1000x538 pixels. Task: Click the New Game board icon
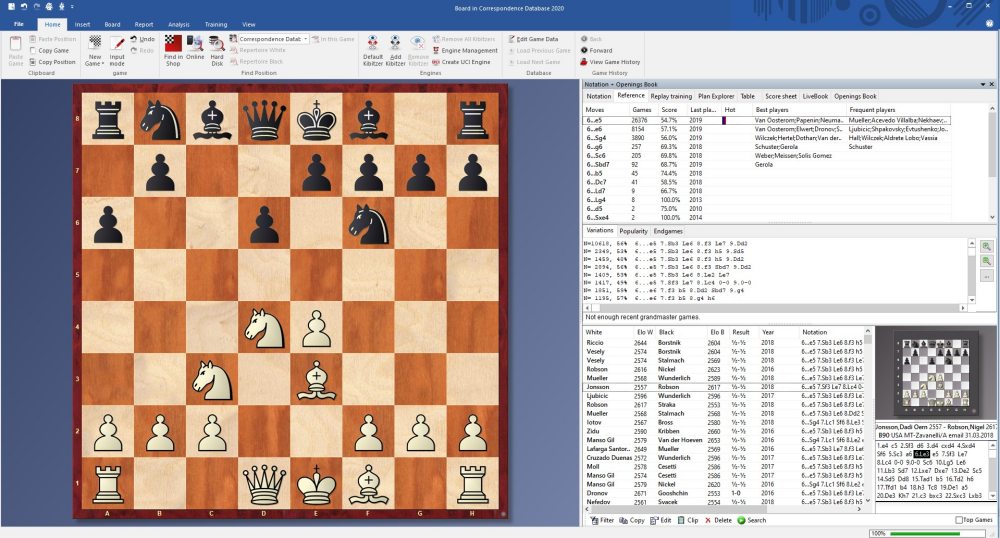tap(95, 43)
